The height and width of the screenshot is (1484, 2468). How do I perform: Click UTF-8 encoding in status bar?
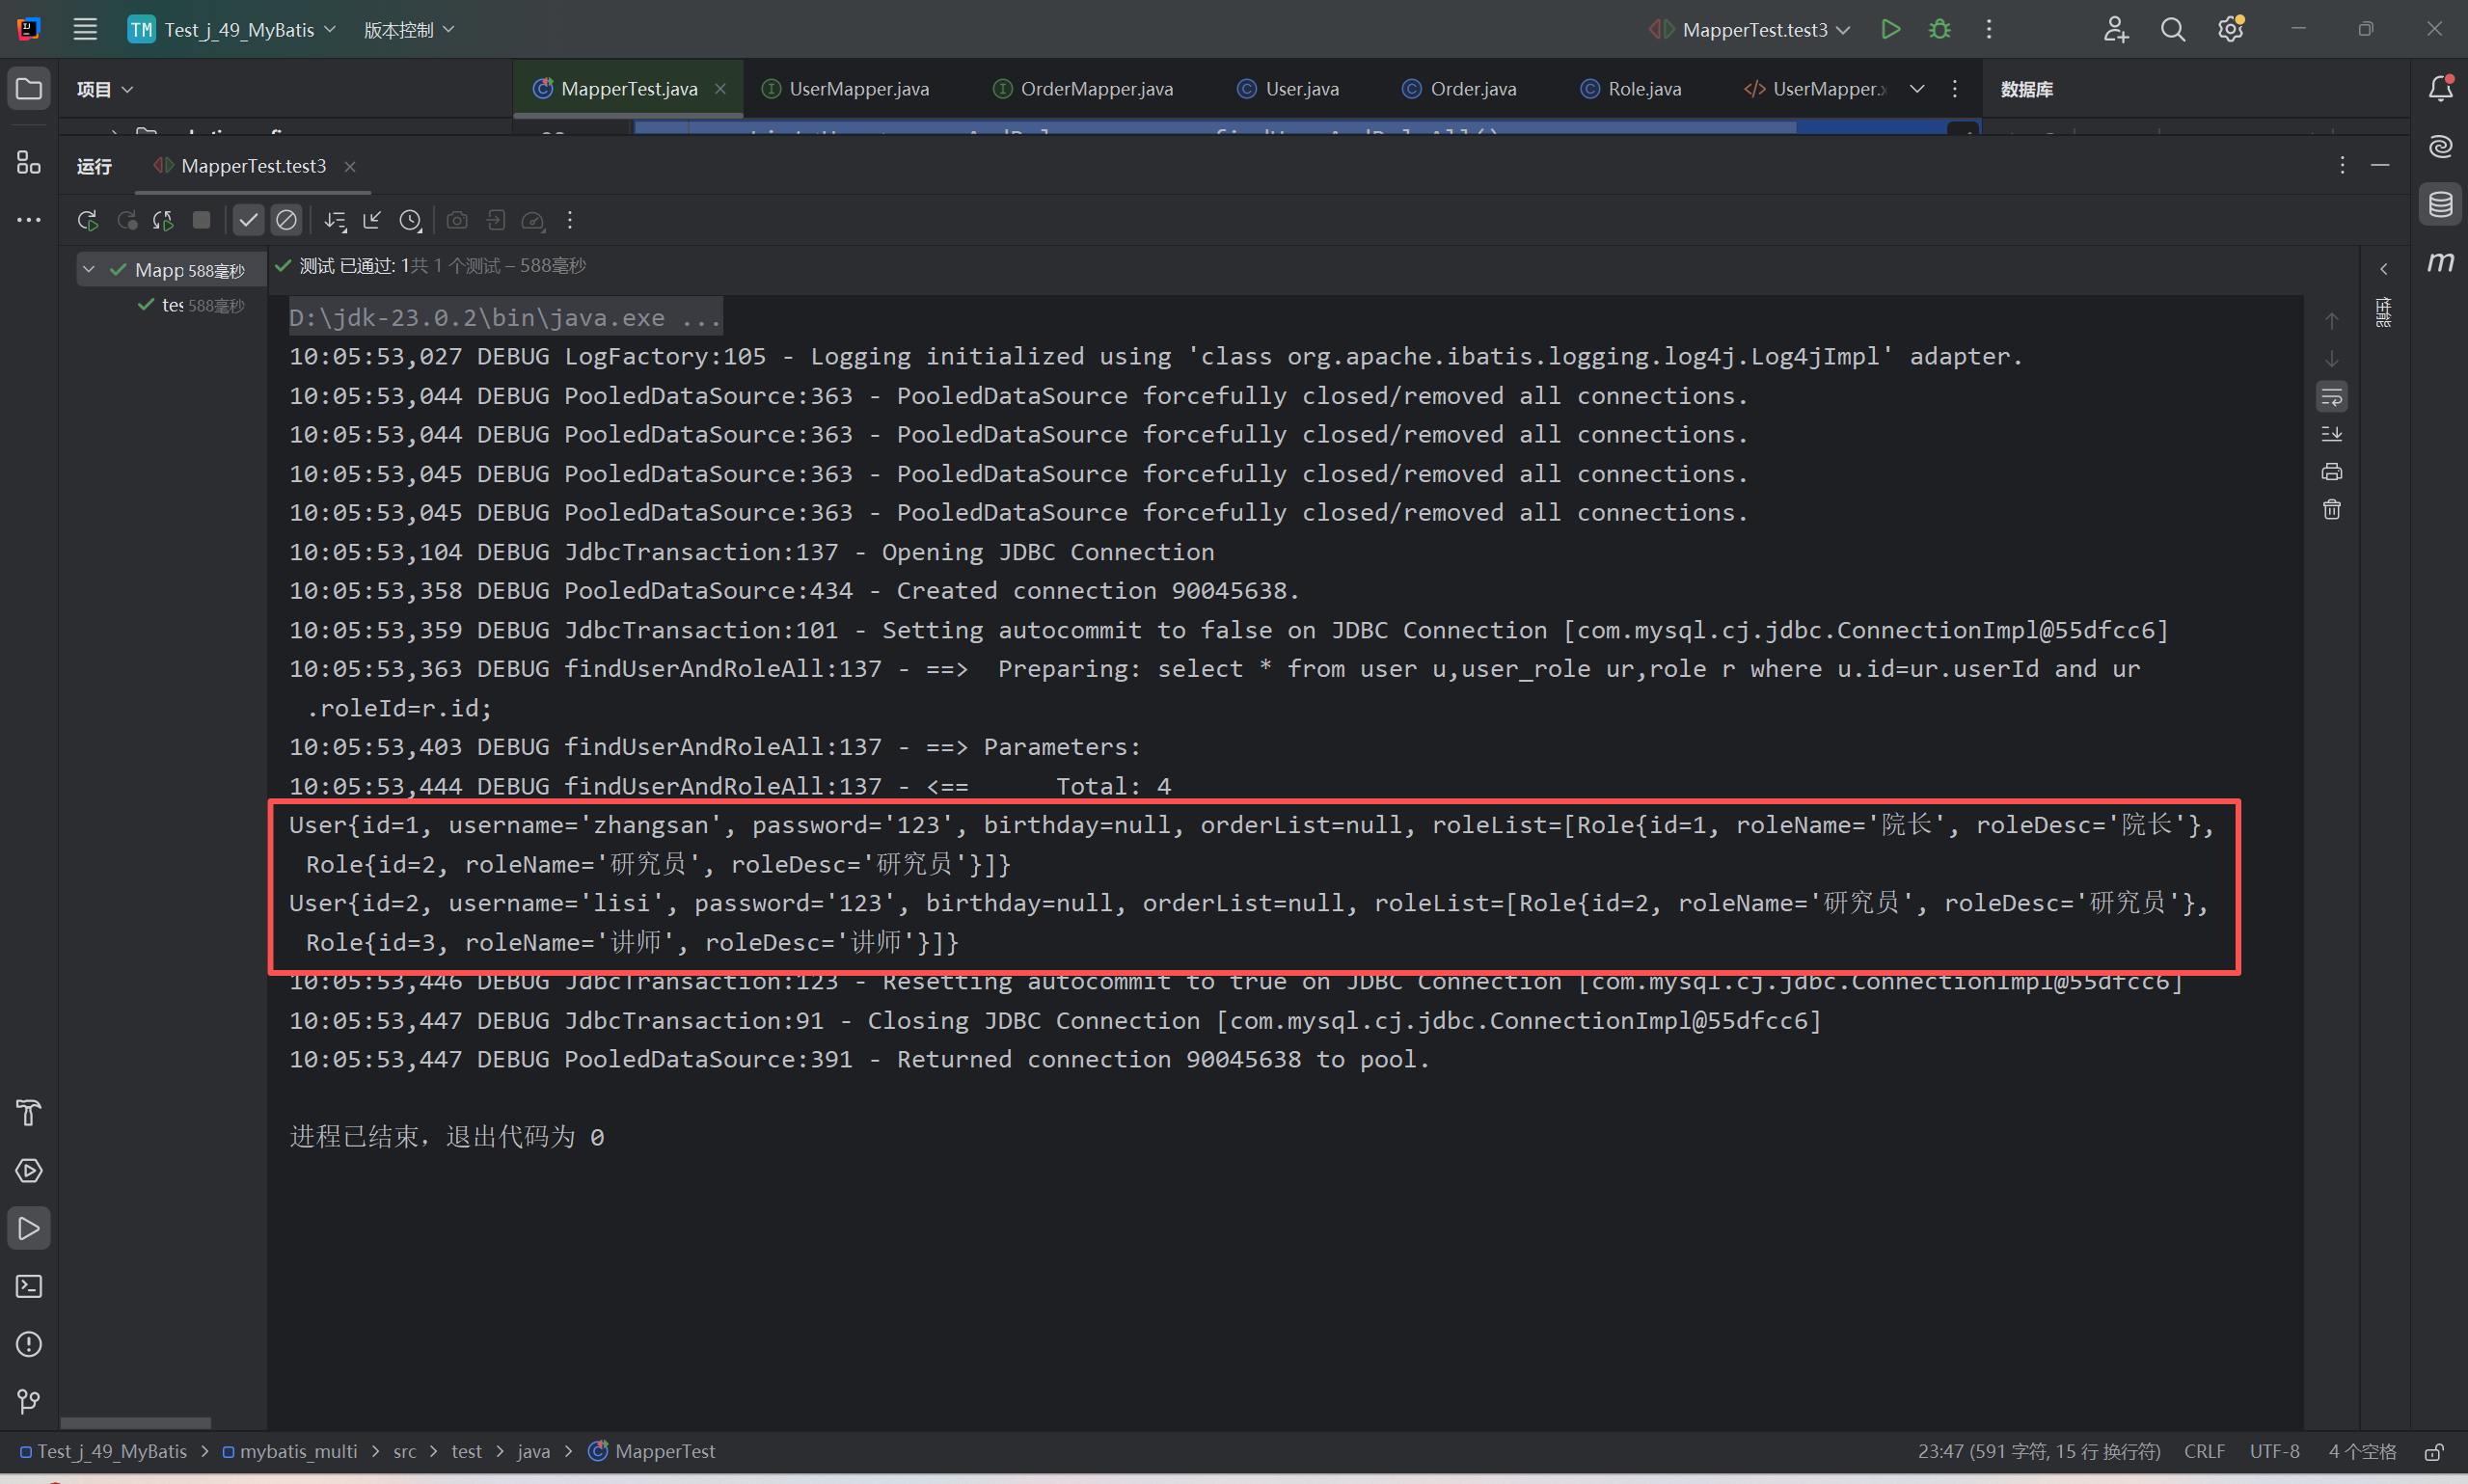(2274, 1451)
